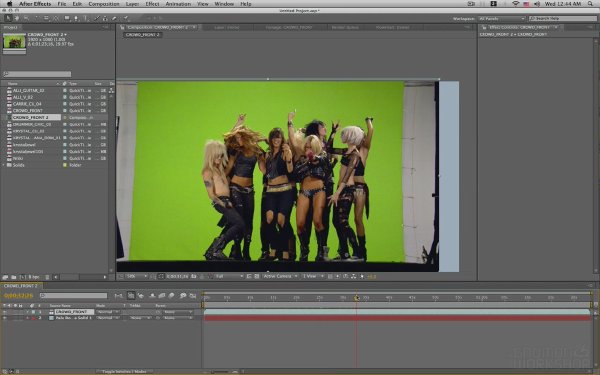Switch to Footage: CROWD_FRONT tab
The image size is (600, 375).
tap(289, 28)
